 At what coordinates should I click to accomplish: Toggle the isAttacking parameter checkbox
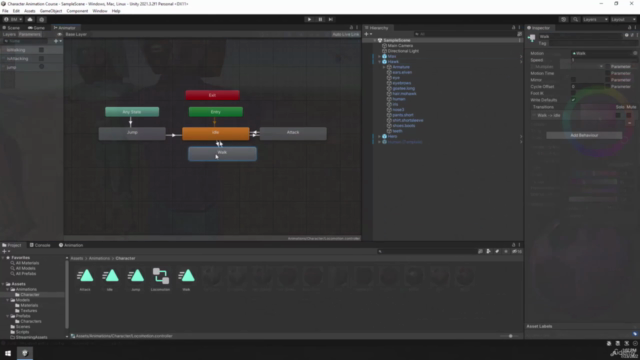[41, 58]
